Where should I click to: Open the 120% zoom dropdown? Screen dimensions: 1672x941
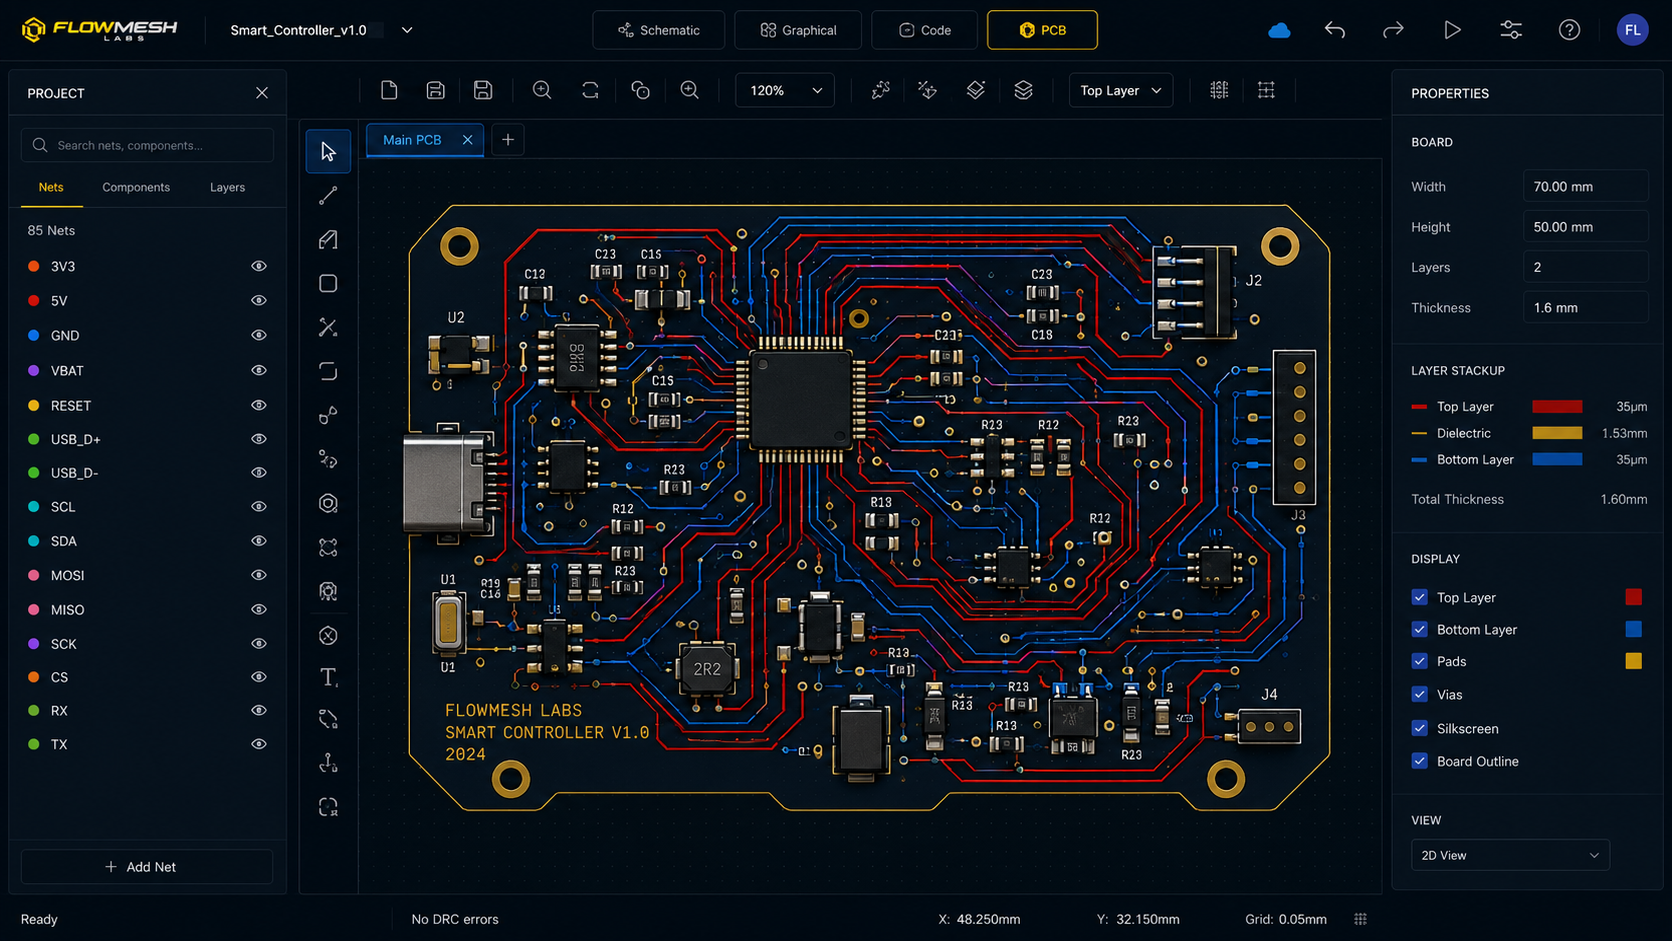(x=785, y=90)
